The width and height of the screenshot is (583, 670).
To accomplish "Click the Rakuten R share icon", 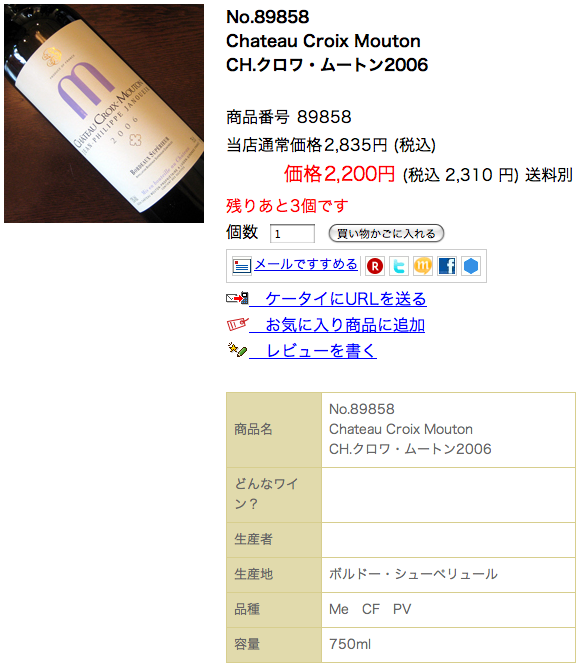I will 375,266.
